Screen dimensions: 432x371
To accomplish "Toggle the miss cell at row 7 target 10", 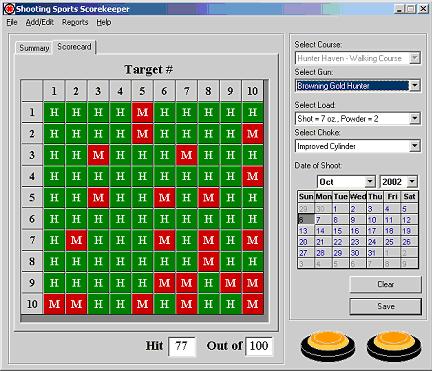I will (x=252, y=240).
